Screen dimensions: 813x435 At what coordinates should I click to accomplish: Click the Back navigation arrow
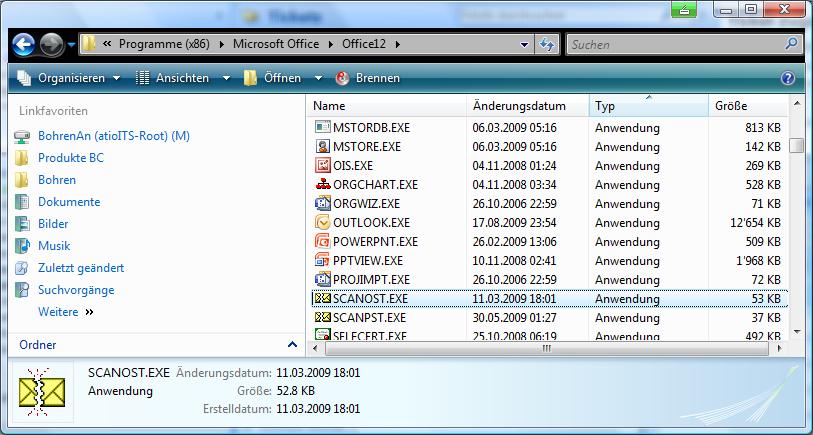23,45
